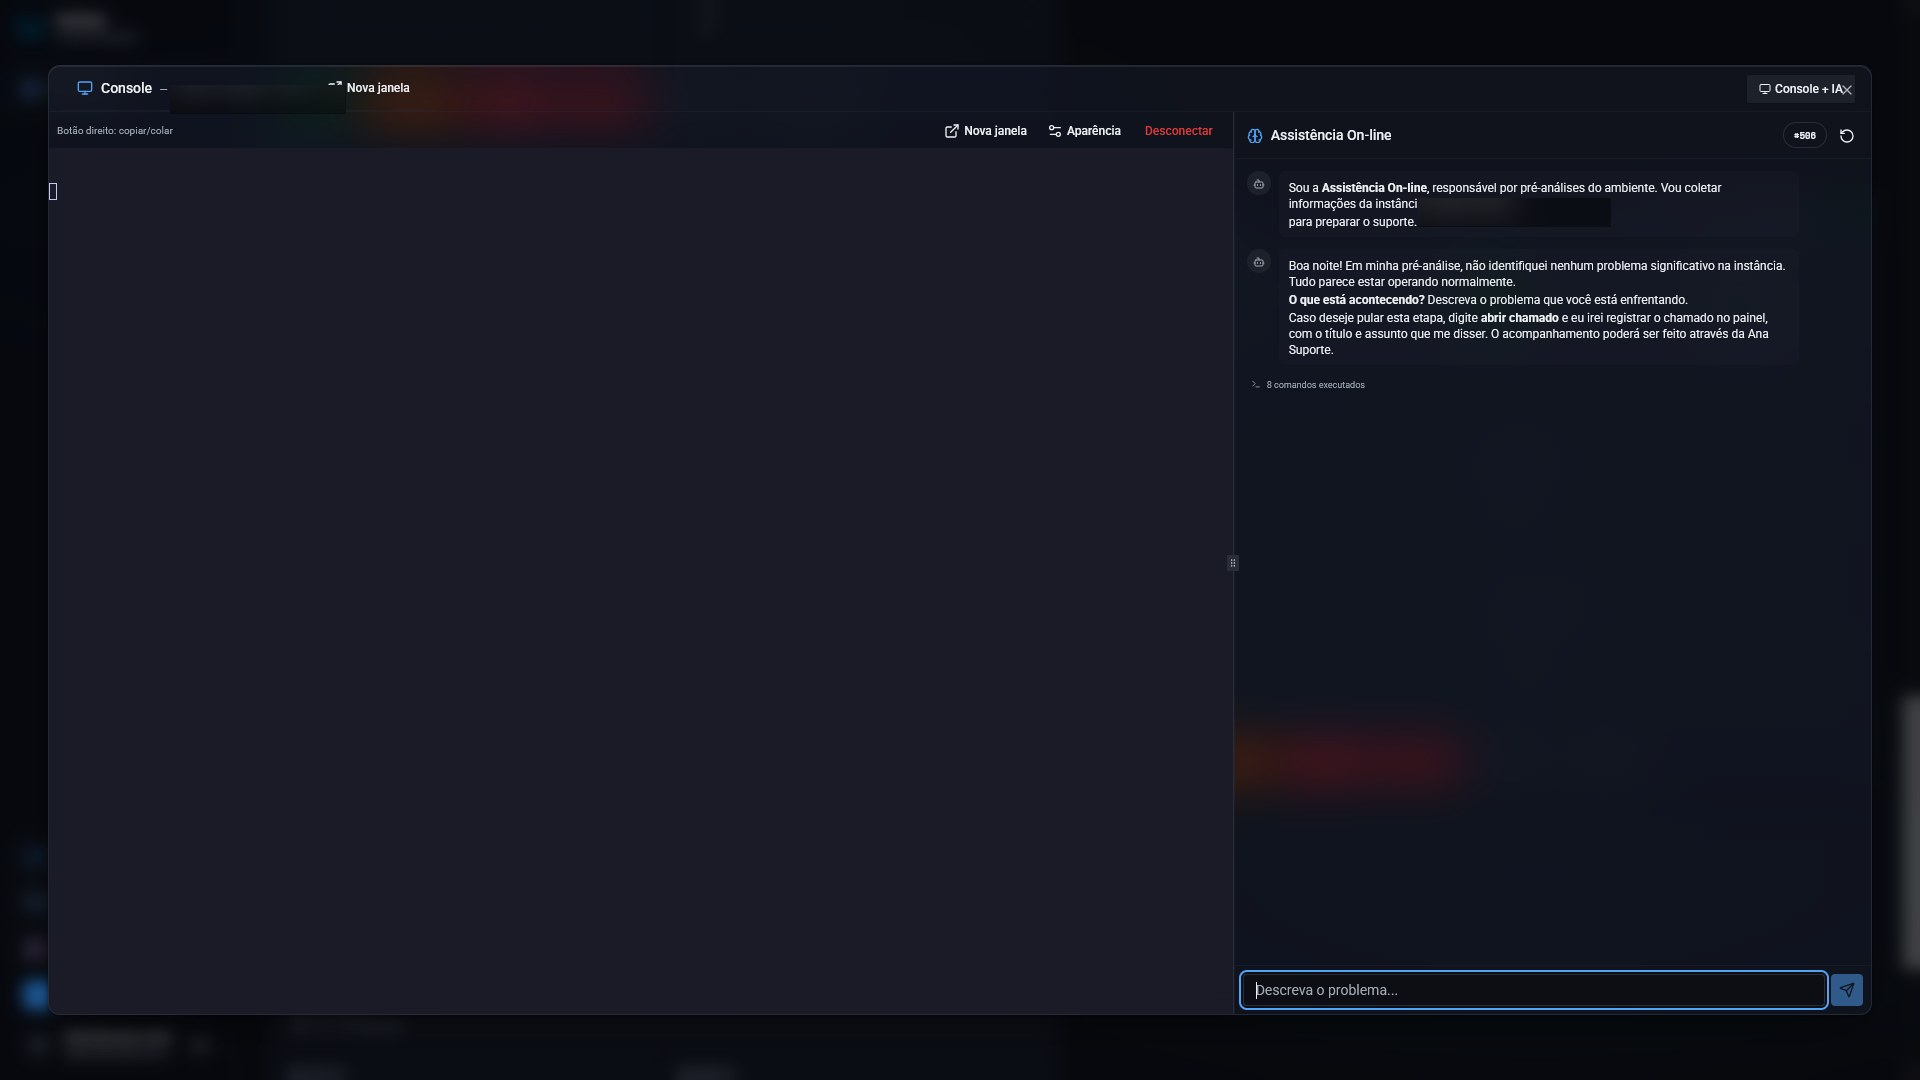Close the console dialog with the X
The image size is (1920, 1080).
[1847, 90]
